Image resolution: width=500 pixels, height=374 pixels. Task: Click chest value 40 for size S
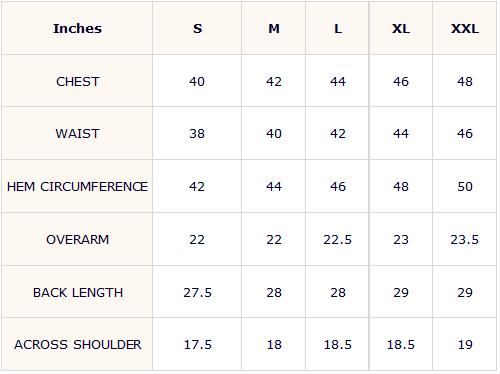197,81
